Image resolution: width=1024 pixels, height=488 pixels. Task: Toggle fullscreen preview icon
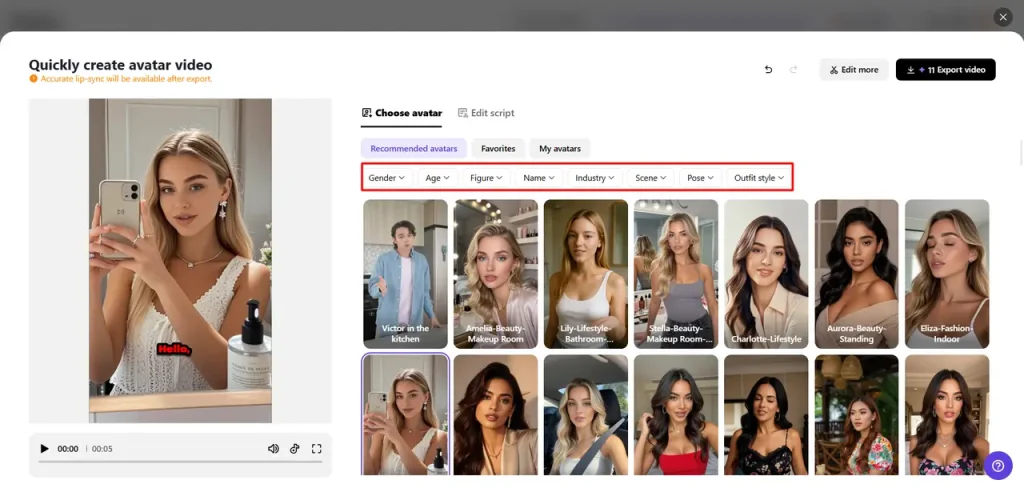click(x=317, y=449)
